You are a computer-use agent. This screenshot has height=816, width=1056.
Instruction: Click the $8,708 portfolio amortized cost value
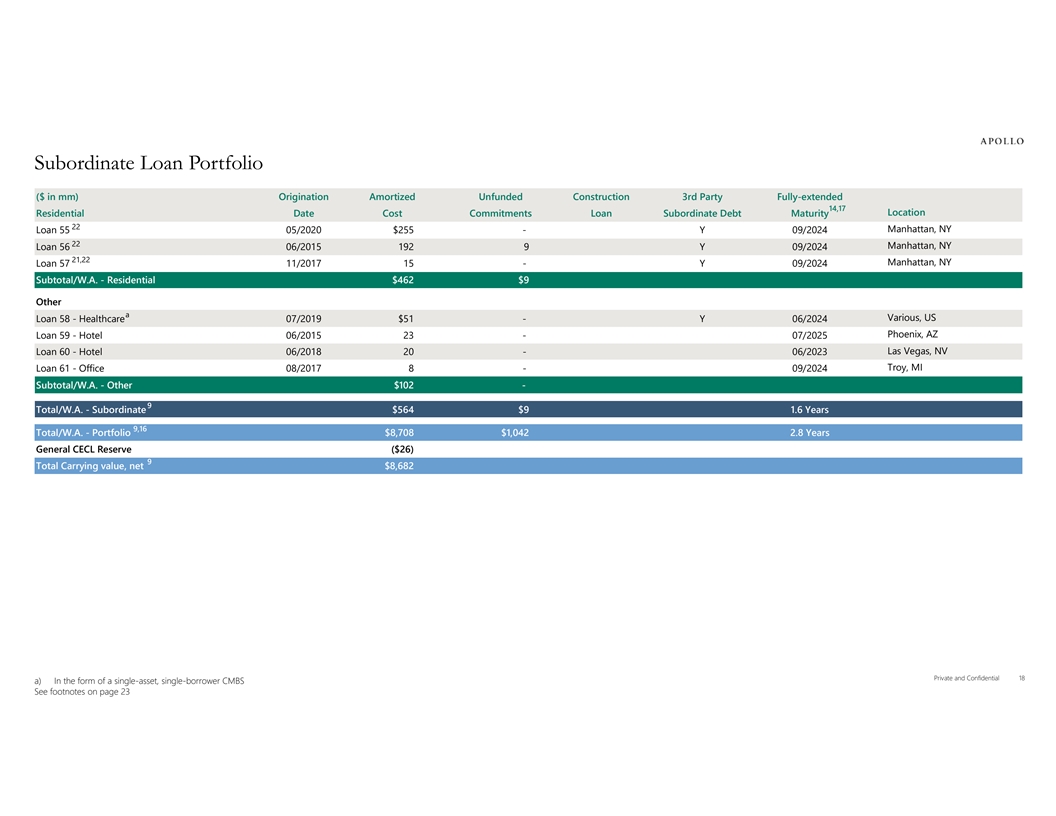(x=399, y=433)
